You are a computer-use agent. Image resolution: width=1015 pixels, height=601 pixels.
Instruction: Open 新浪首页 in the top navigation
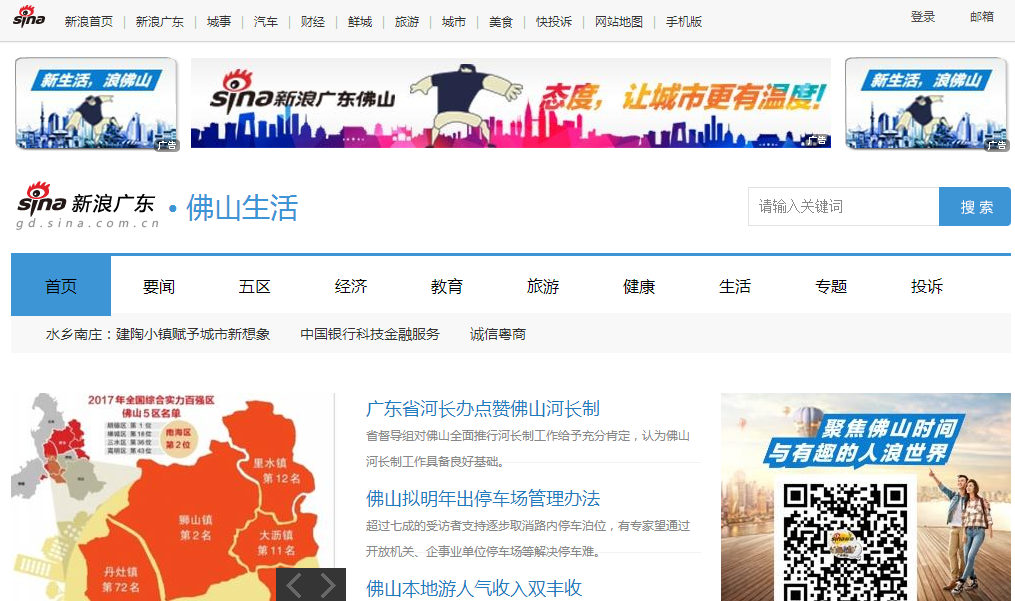click(x=89, y=22)
